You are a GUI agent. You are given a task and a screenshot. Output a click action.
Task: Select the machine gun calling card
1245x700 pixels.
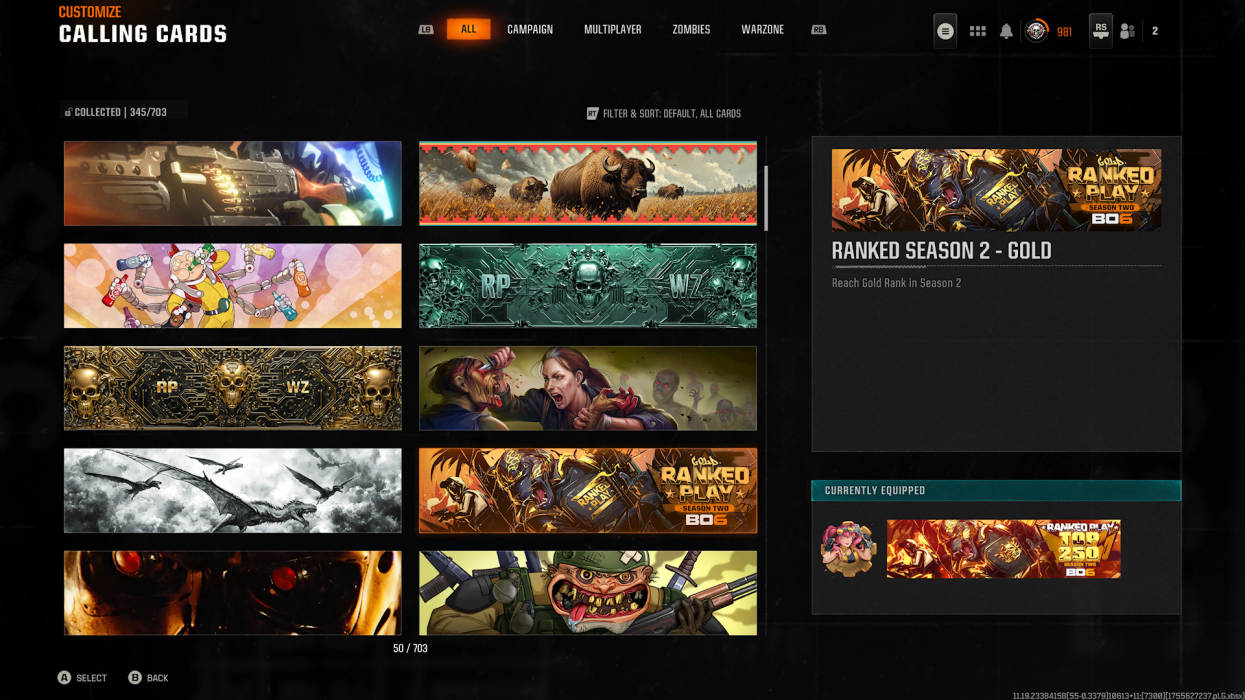(233, 183)
